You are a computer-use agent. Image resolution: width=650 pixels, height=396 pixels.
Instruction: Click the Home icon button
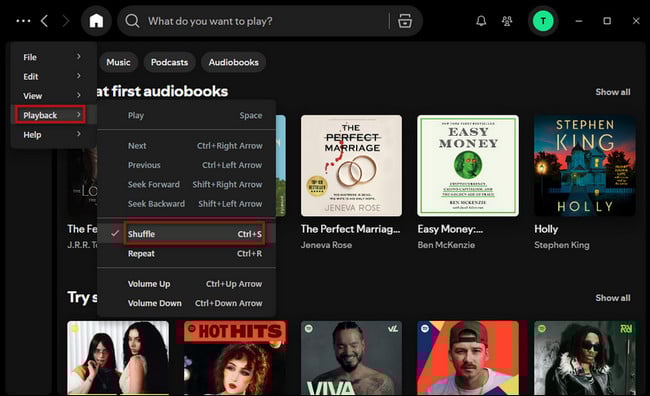point(96,21)
